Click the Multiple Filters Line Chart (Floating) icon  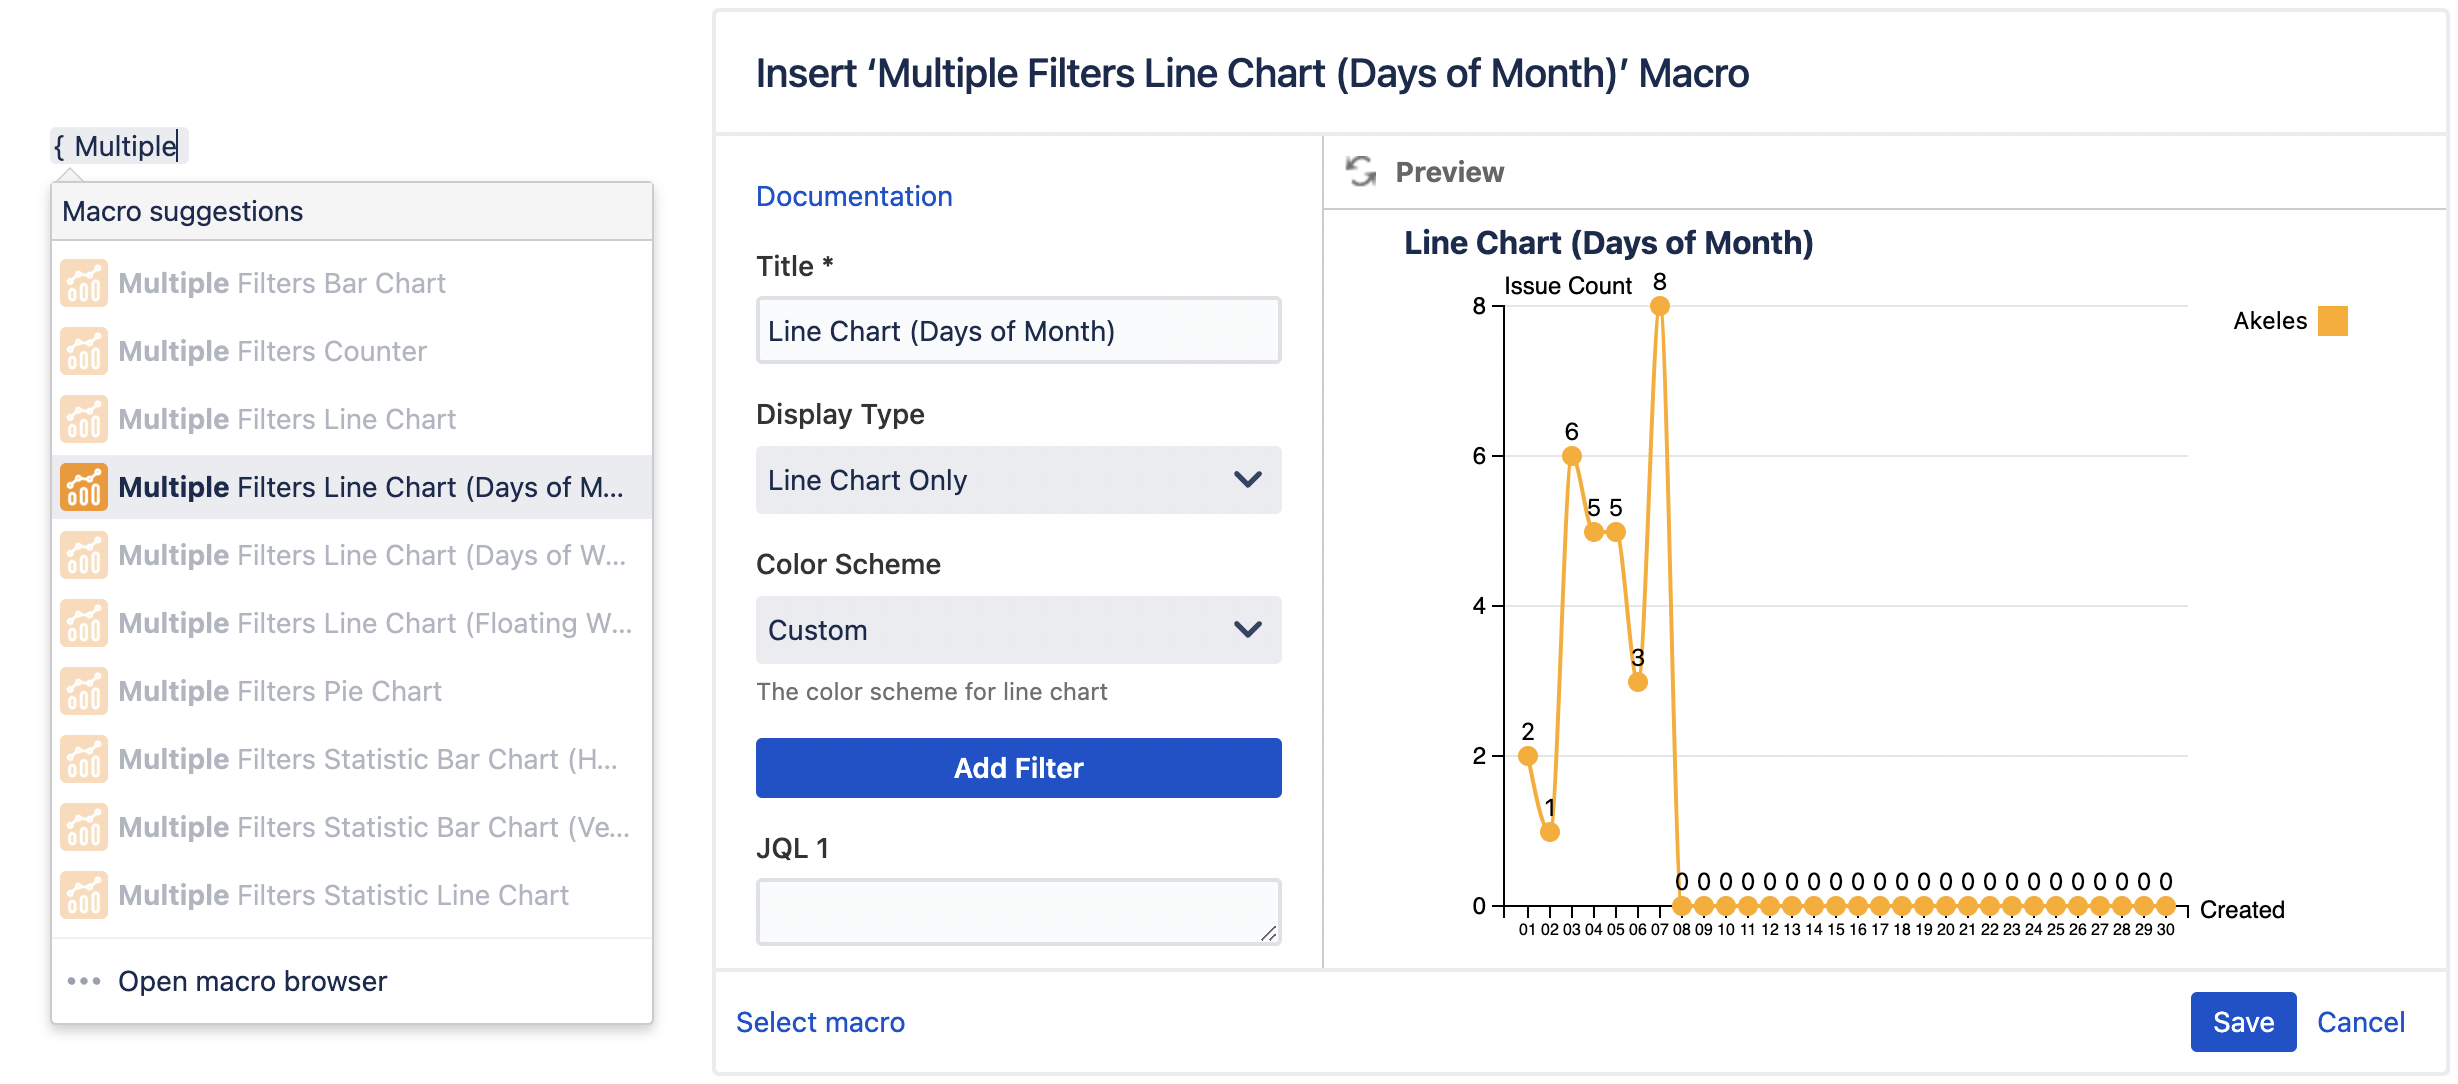(83, 622)
